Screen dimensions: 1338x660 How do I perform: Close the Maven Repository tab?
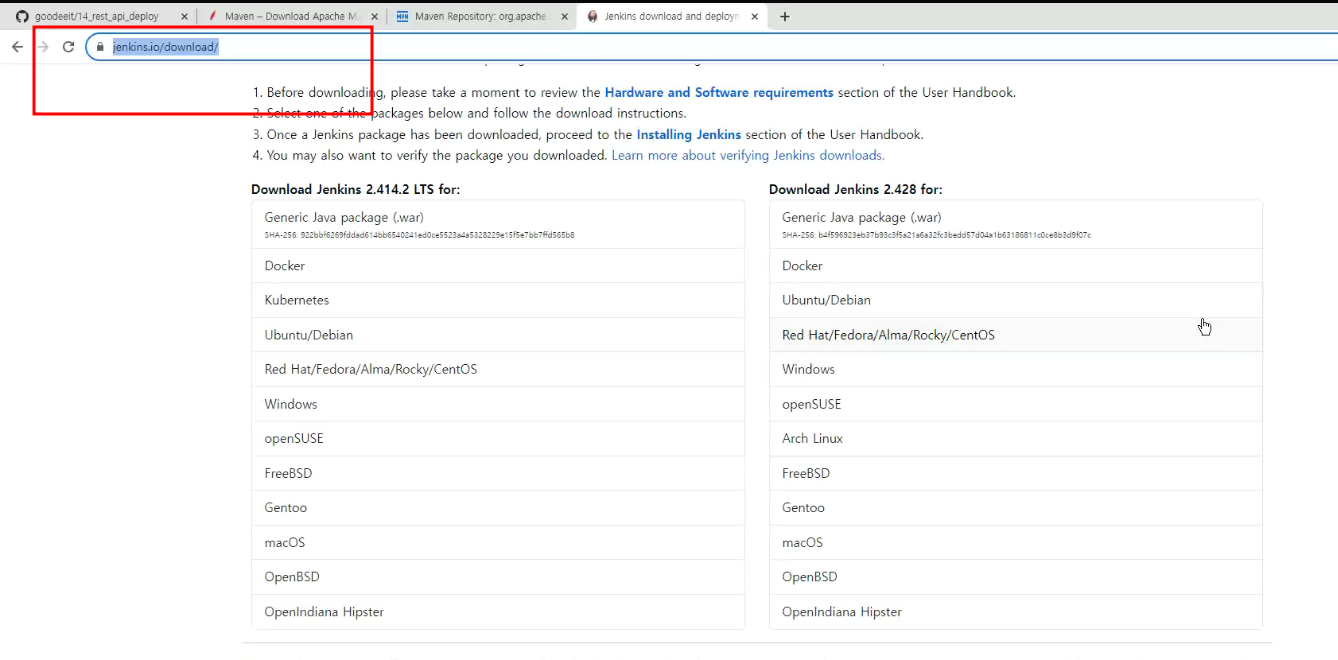pyautogui.click(x=564, y=17)
